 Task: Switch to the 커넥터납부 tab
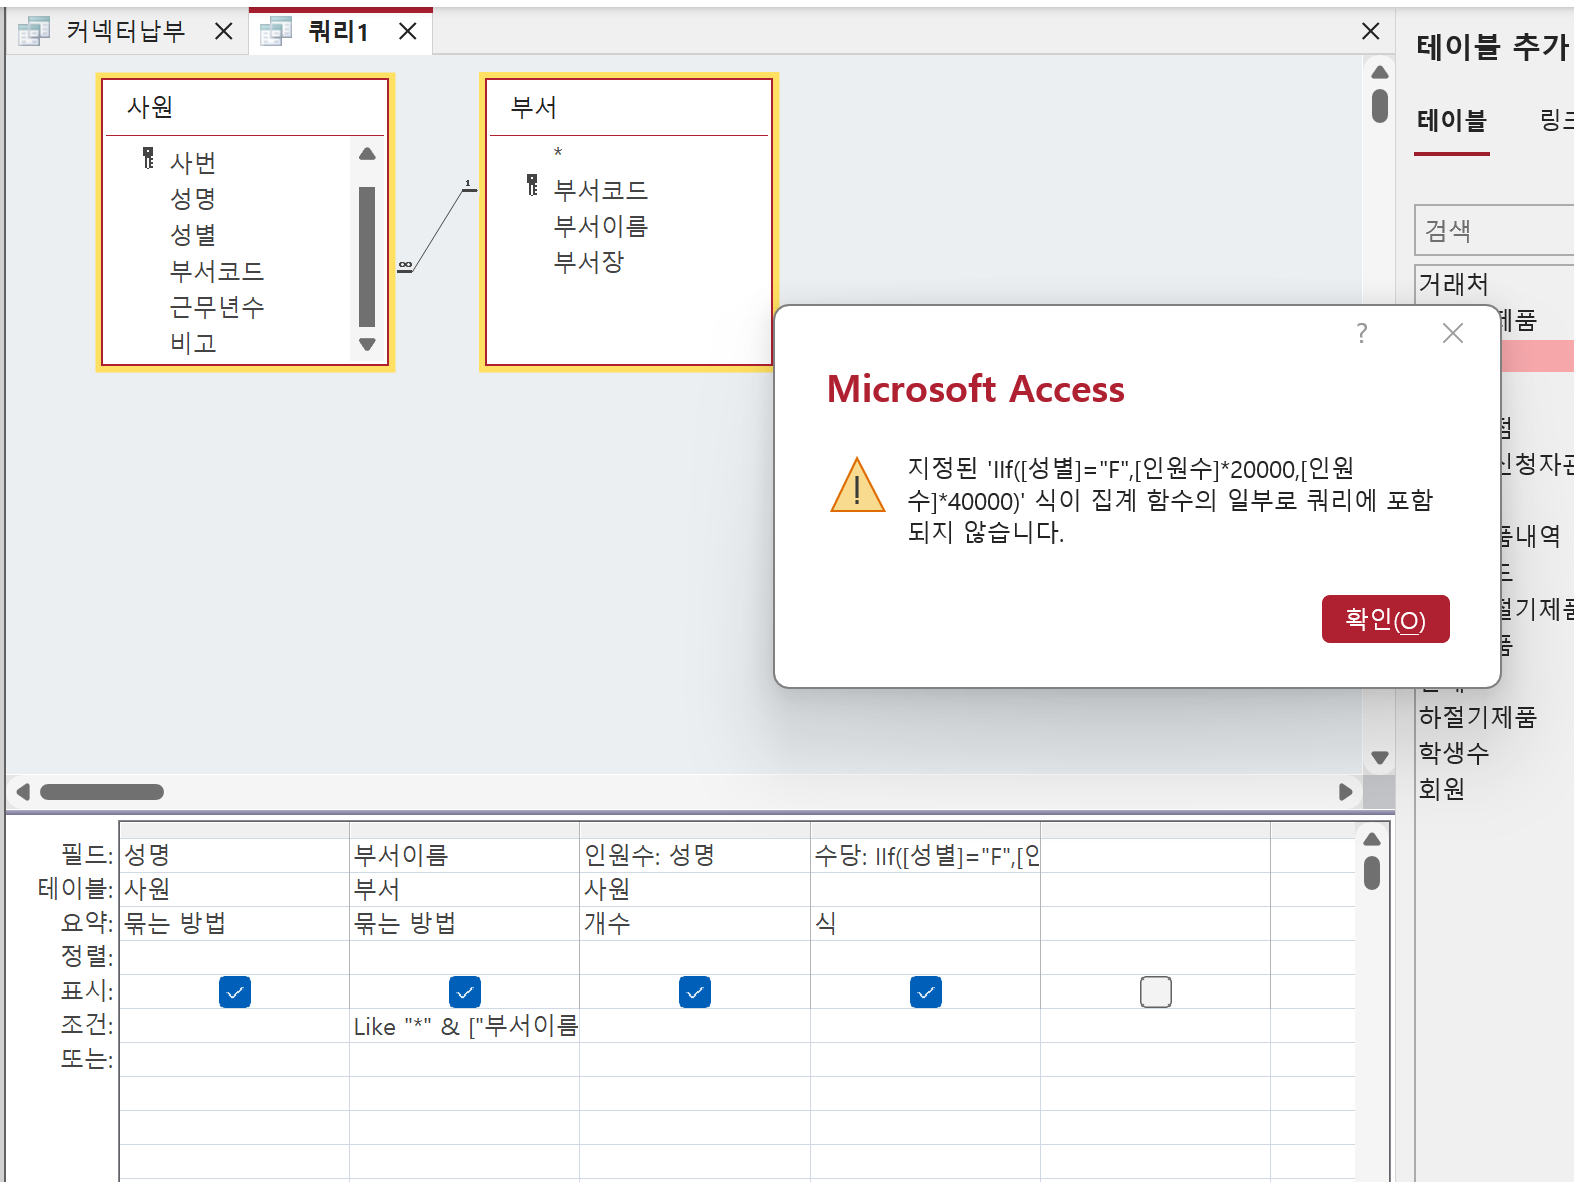coord(125,32)
